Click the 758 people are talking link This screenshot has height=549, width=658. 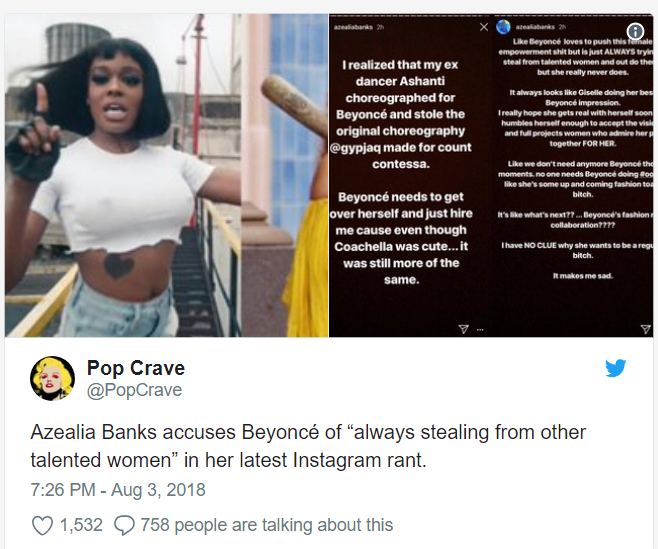266,525
